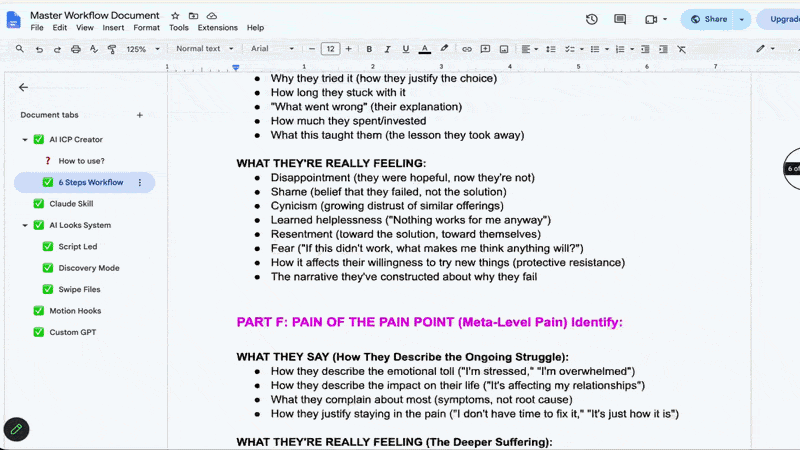
Task: Add a new document tab
Action: tap(139, 115)
